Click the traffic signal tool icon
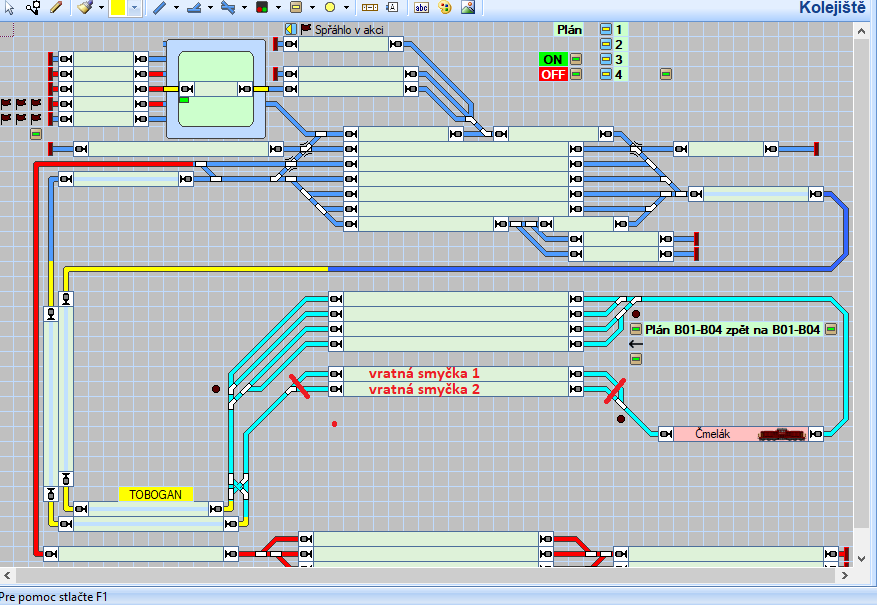877x605 pixels. pos(262,8)
